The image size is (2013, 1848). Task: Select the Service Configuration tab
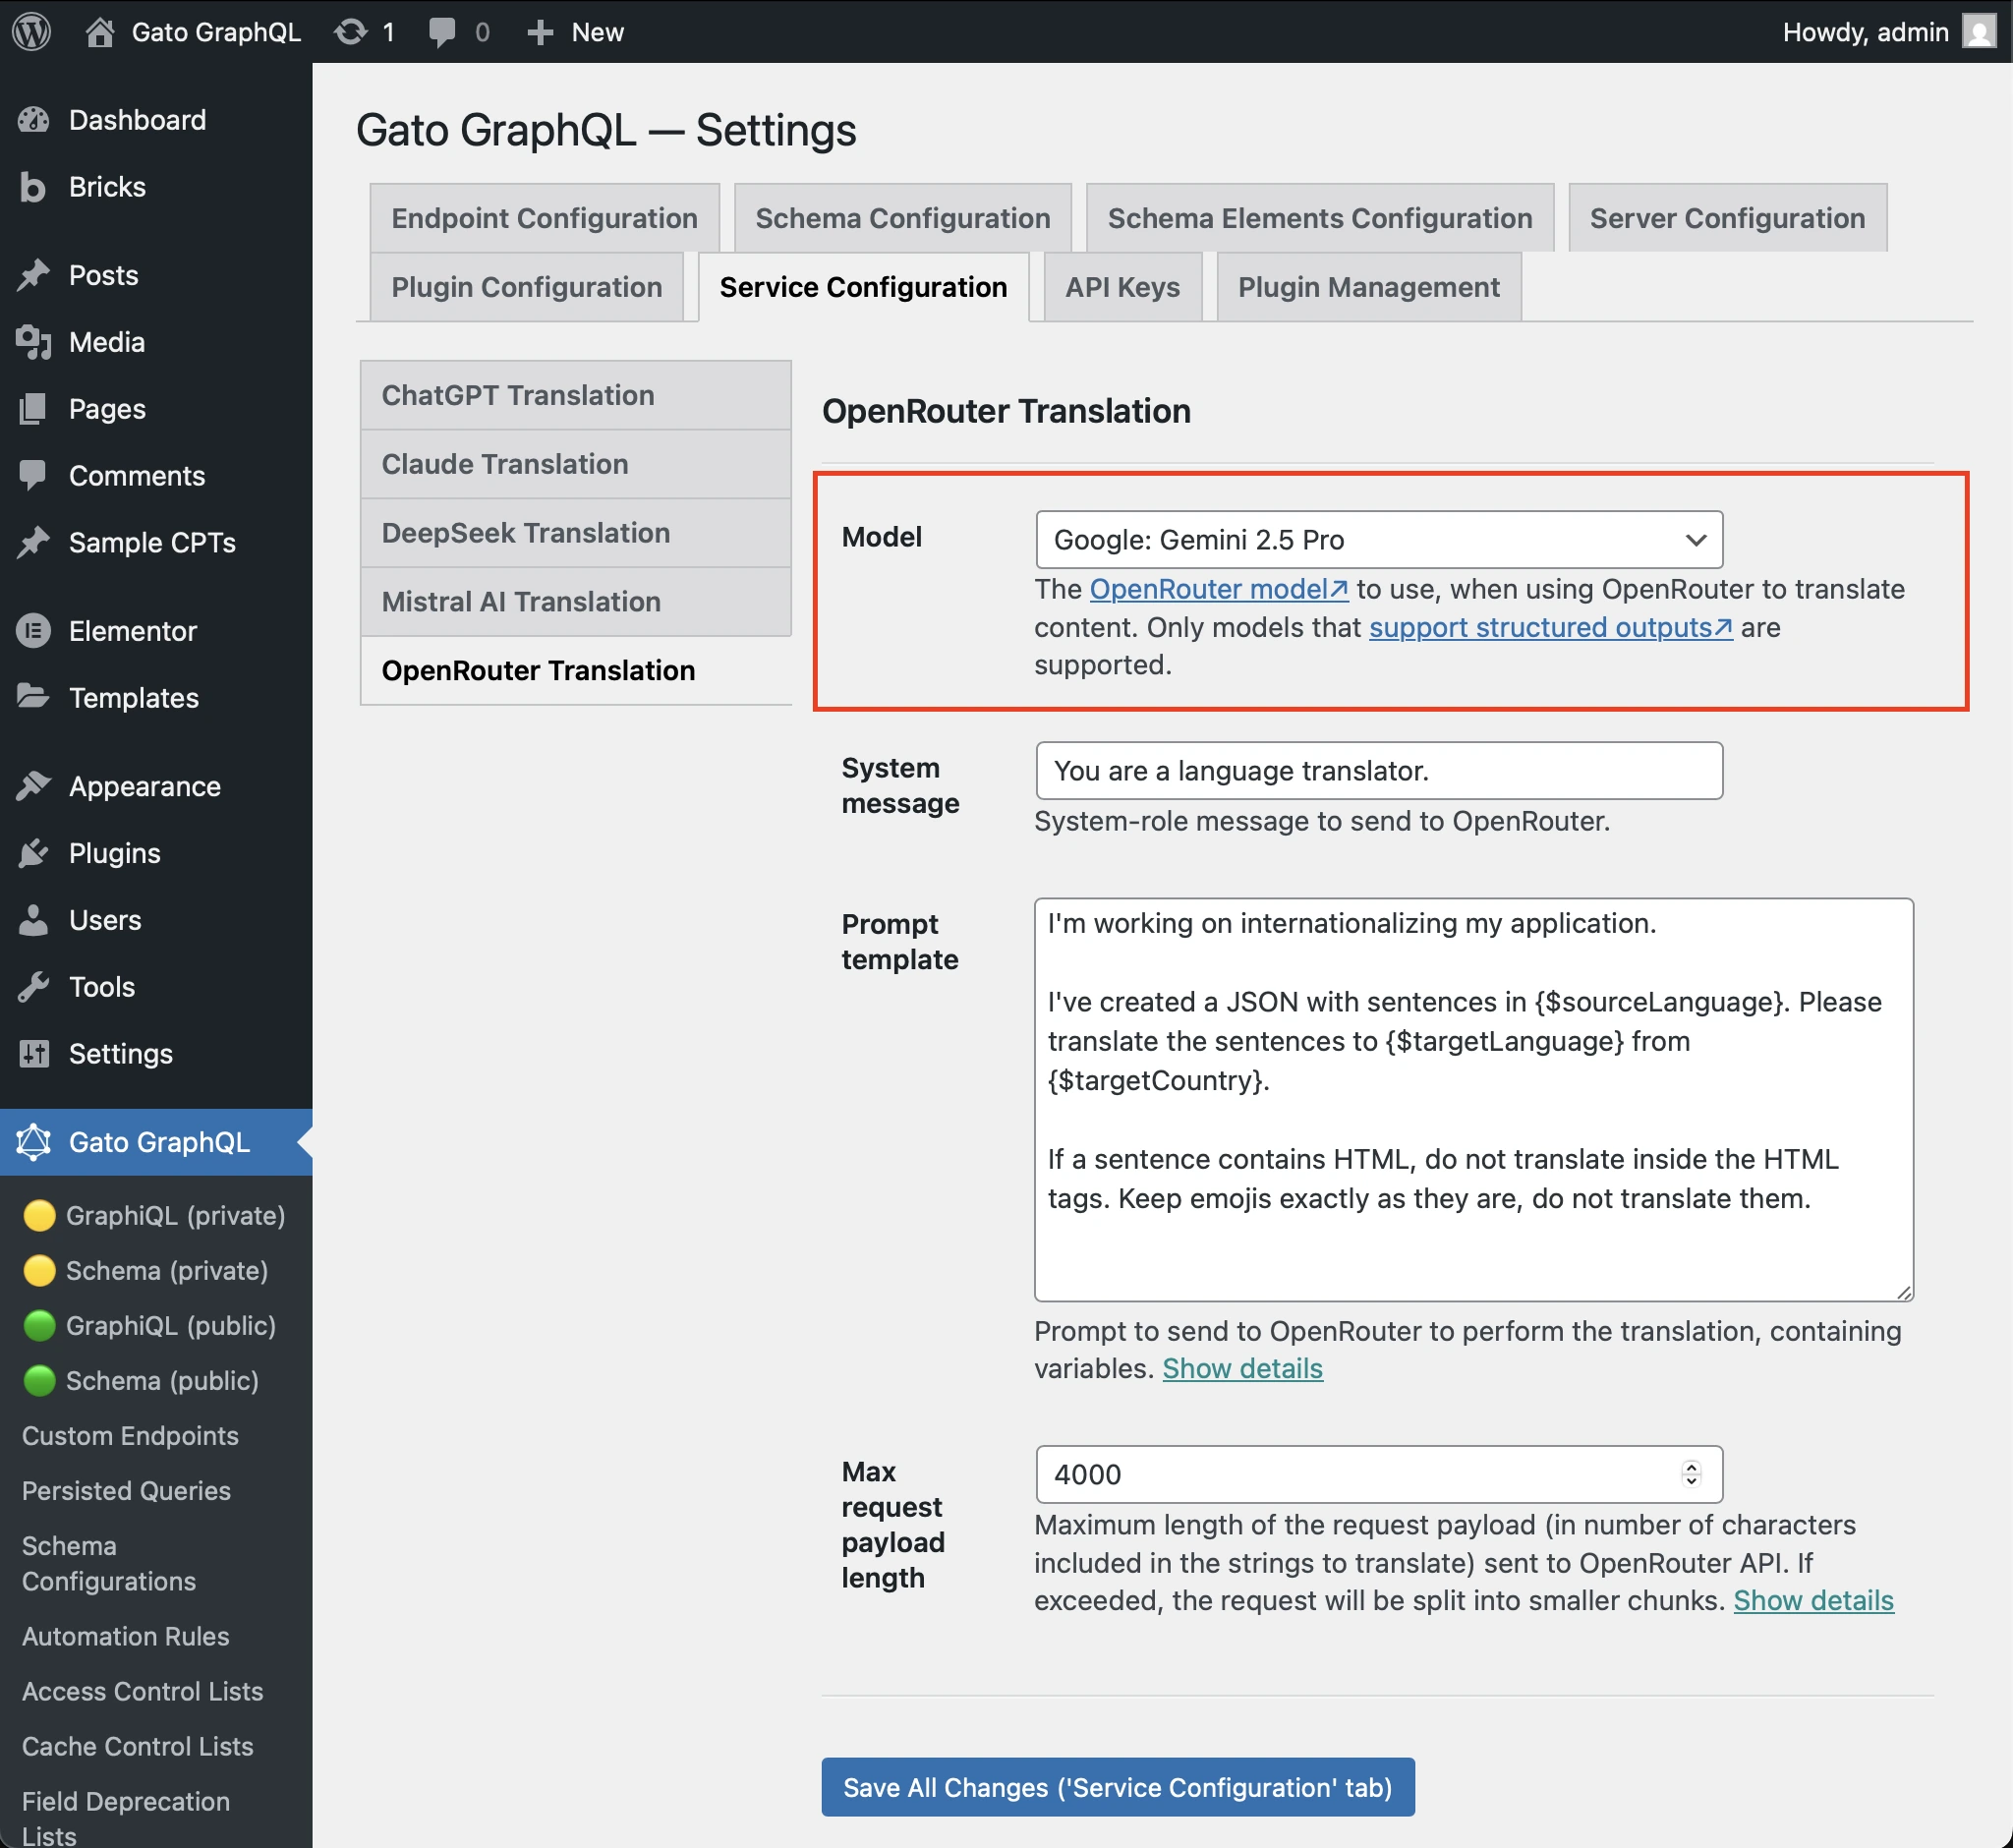click(863, 287)
